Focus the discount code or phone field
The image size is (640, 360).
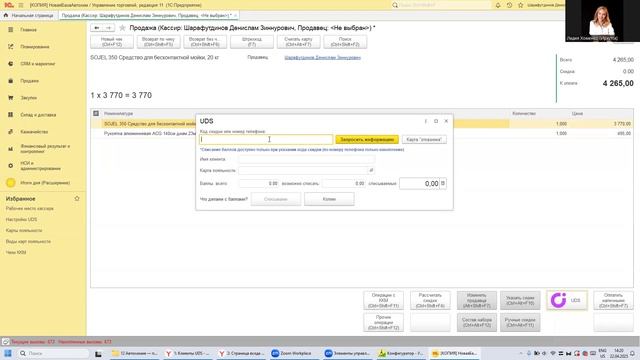pyautogui.click(x=266, y=140)
